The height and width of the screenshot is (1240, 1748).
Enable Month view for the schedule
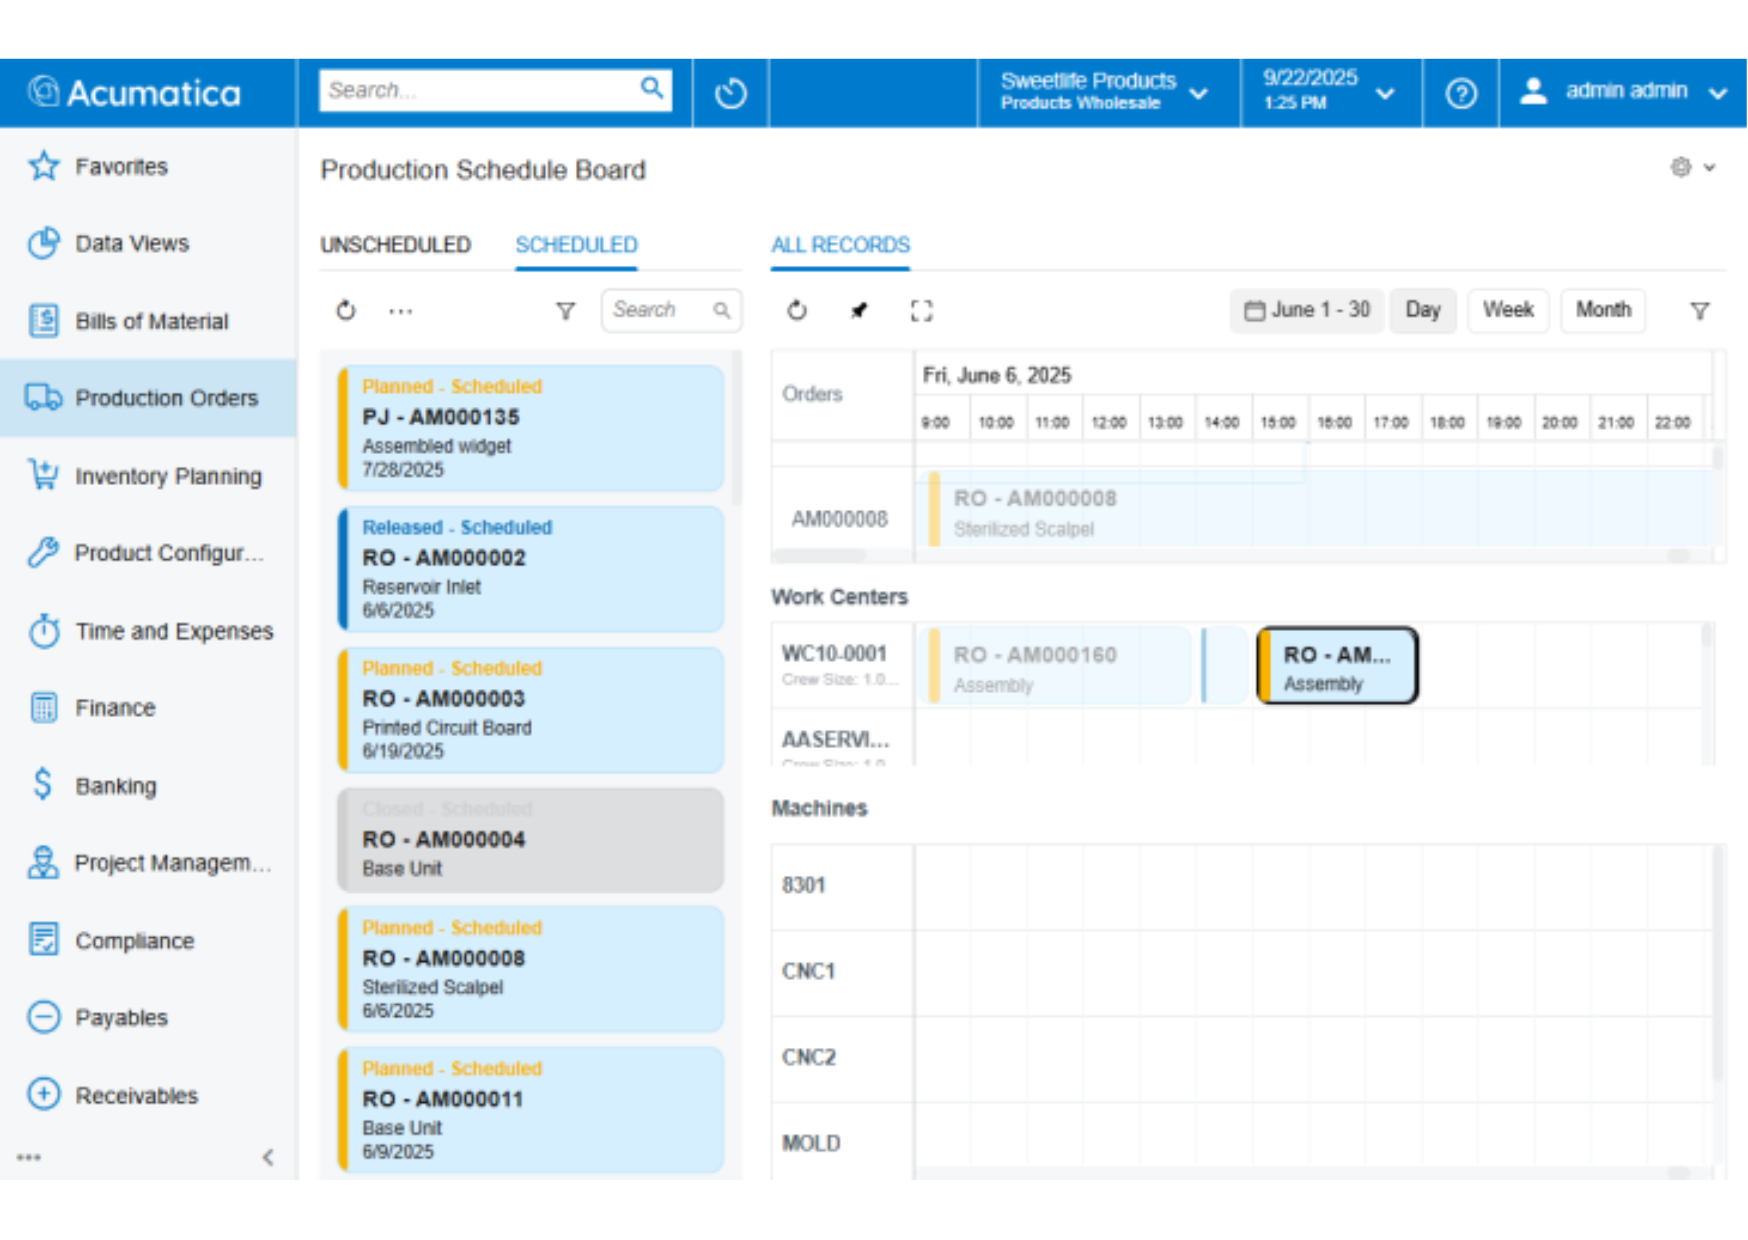[x=1603, y=311]
